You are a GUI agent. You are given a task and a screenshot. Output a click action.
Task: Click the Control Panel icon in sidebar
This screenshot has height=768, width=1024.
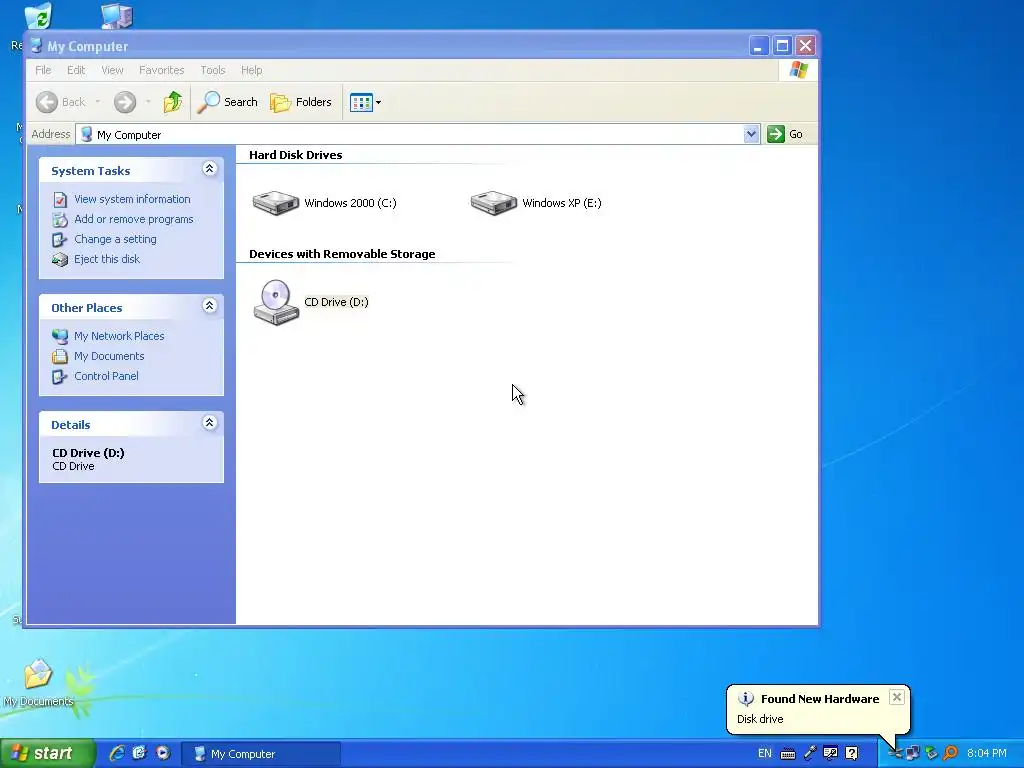(x=60, y=376)
